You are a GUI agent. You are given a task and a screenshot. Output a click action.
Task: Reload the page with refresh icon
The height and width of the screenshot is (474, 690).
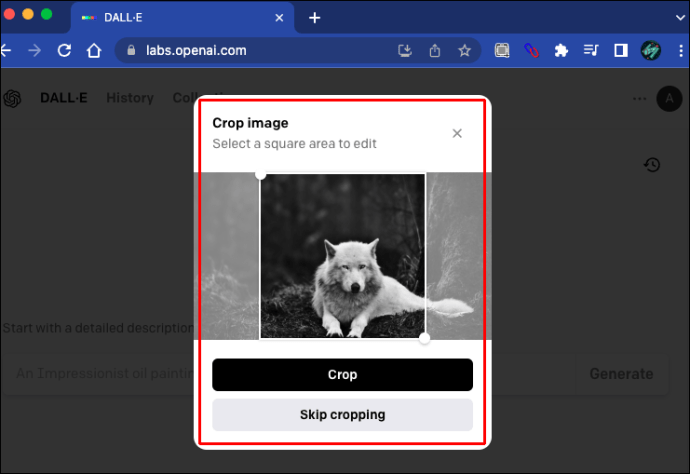(x=64, y=51)
